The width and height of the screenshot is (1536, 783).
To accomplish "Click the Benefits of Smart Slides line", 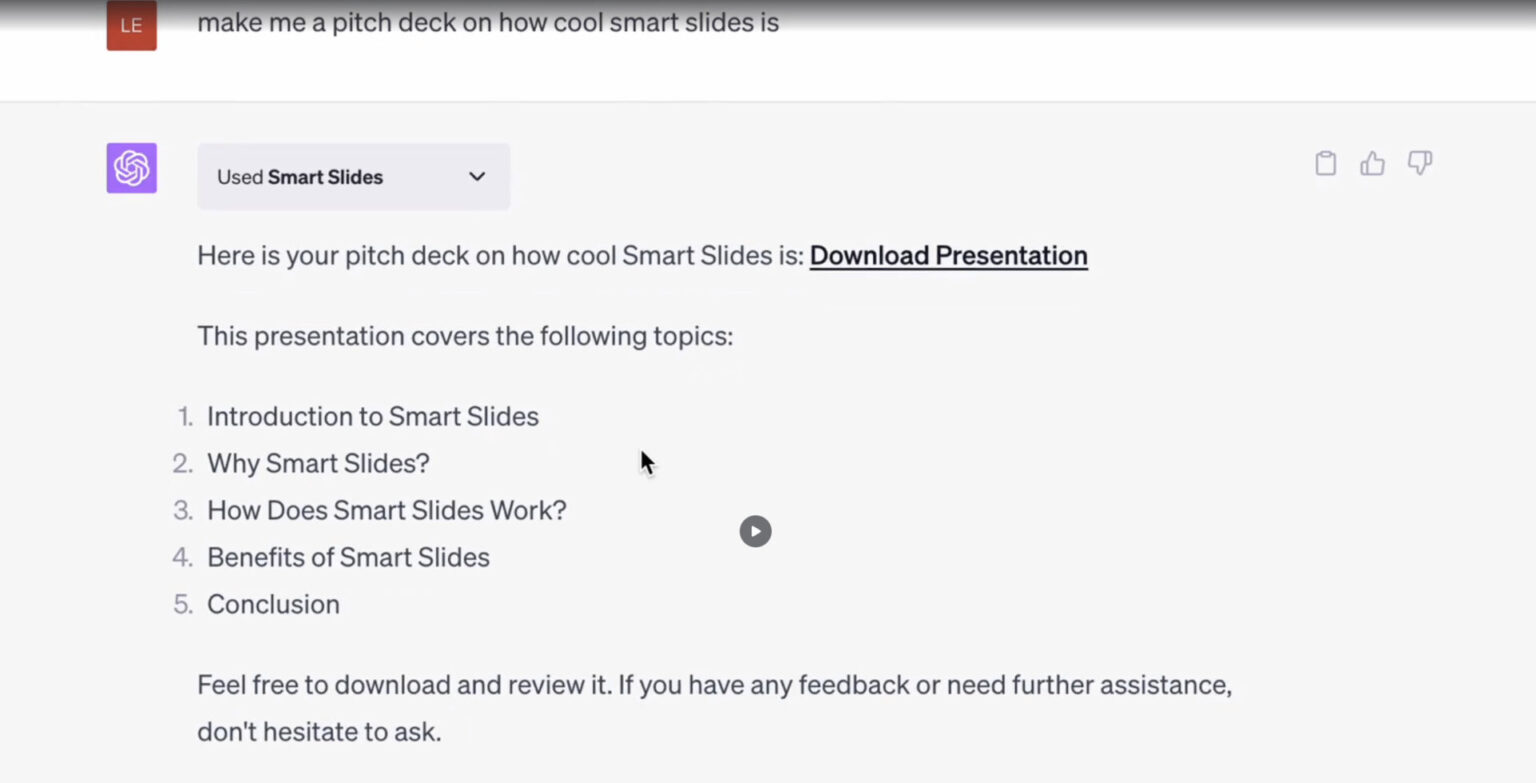I will pos(348,557).
